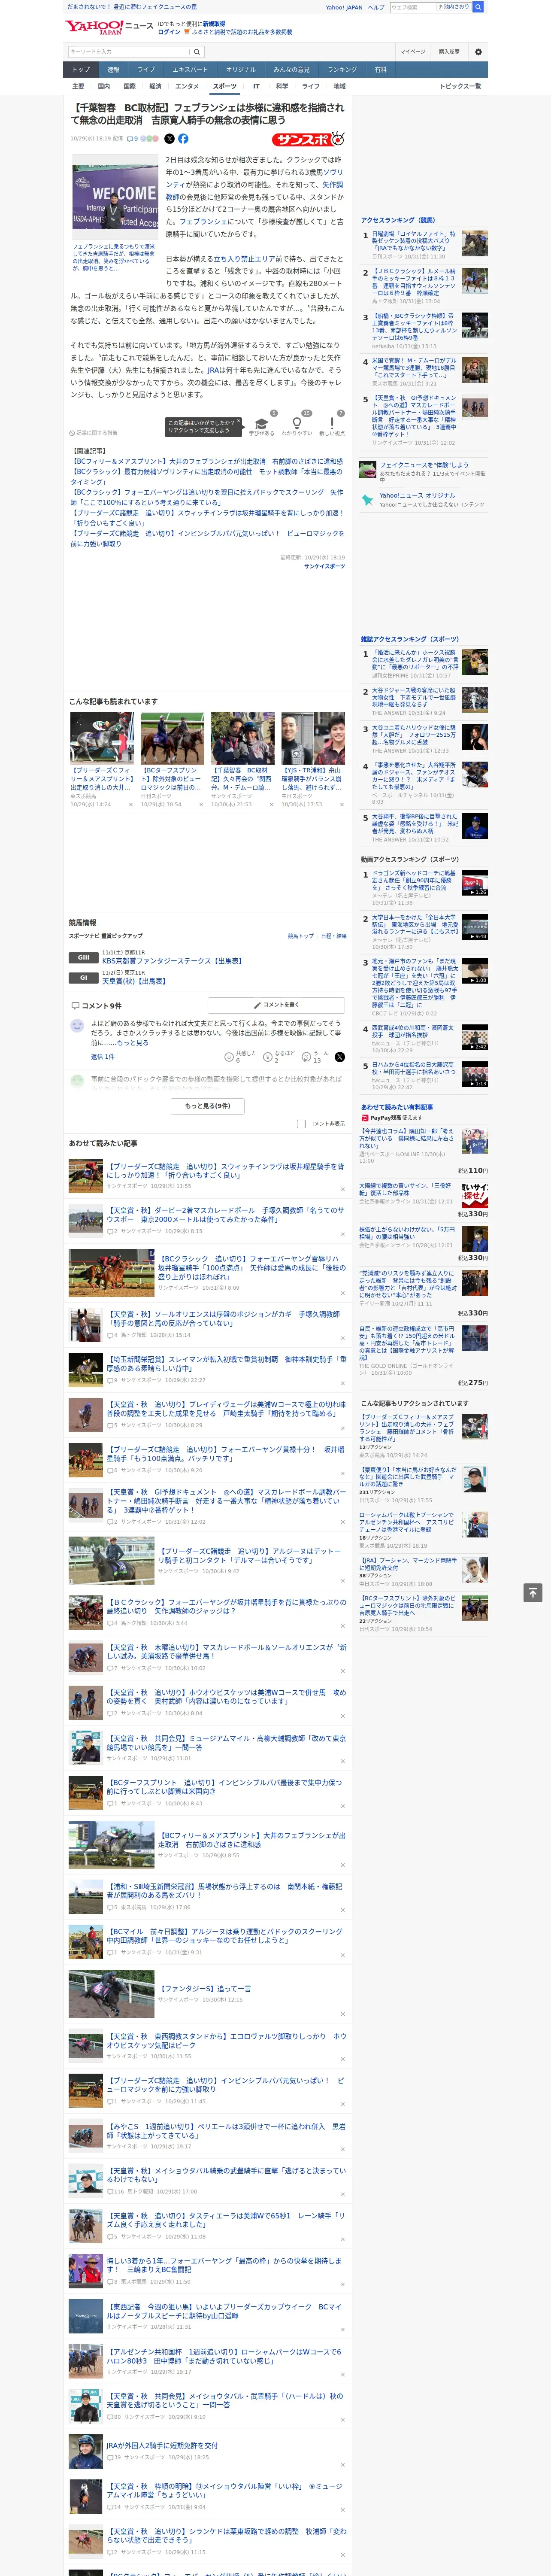Select the ランキング navigation tab
The image size is (551, 2576).
pos(342,70)
